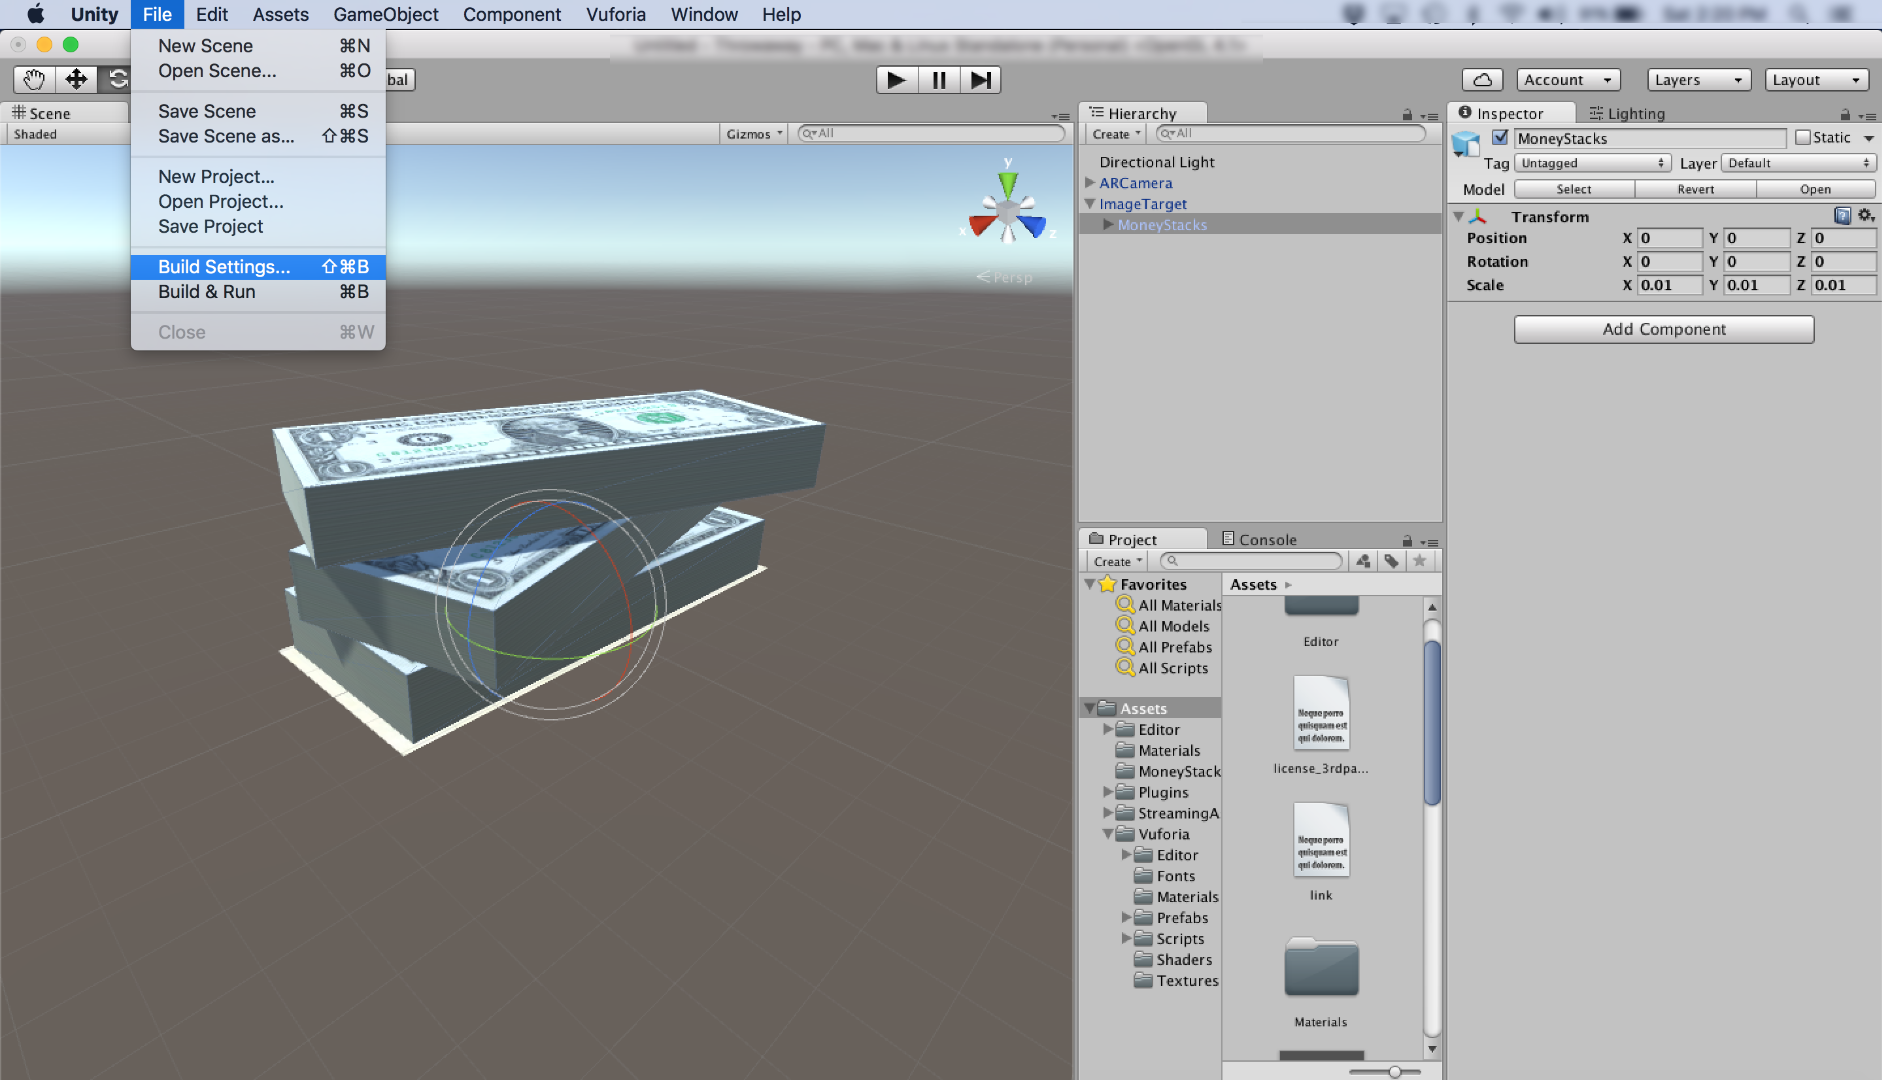Click the Add Component button
This screenshot has height=1080, width=1882.
[x=1663, y=329]
